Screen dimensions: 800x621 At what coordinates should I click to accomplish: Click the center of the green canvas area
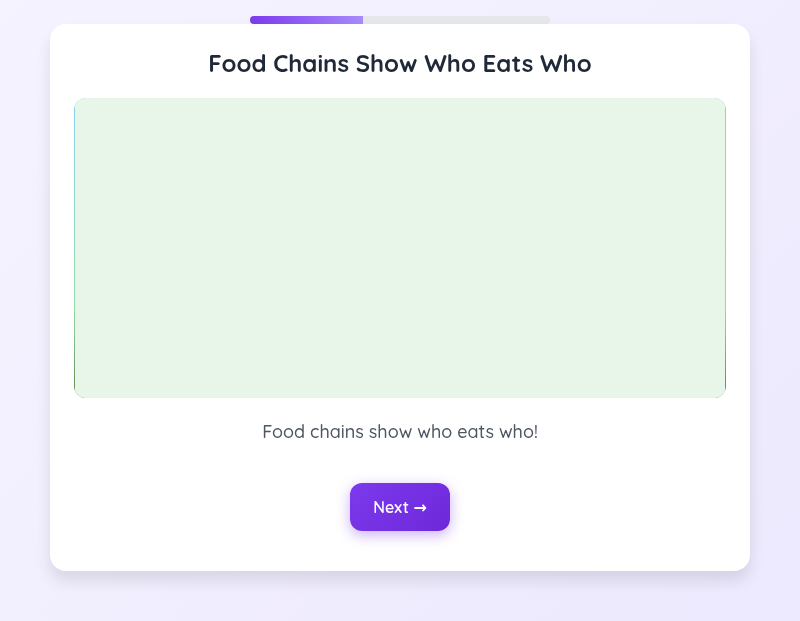point(400,248)
